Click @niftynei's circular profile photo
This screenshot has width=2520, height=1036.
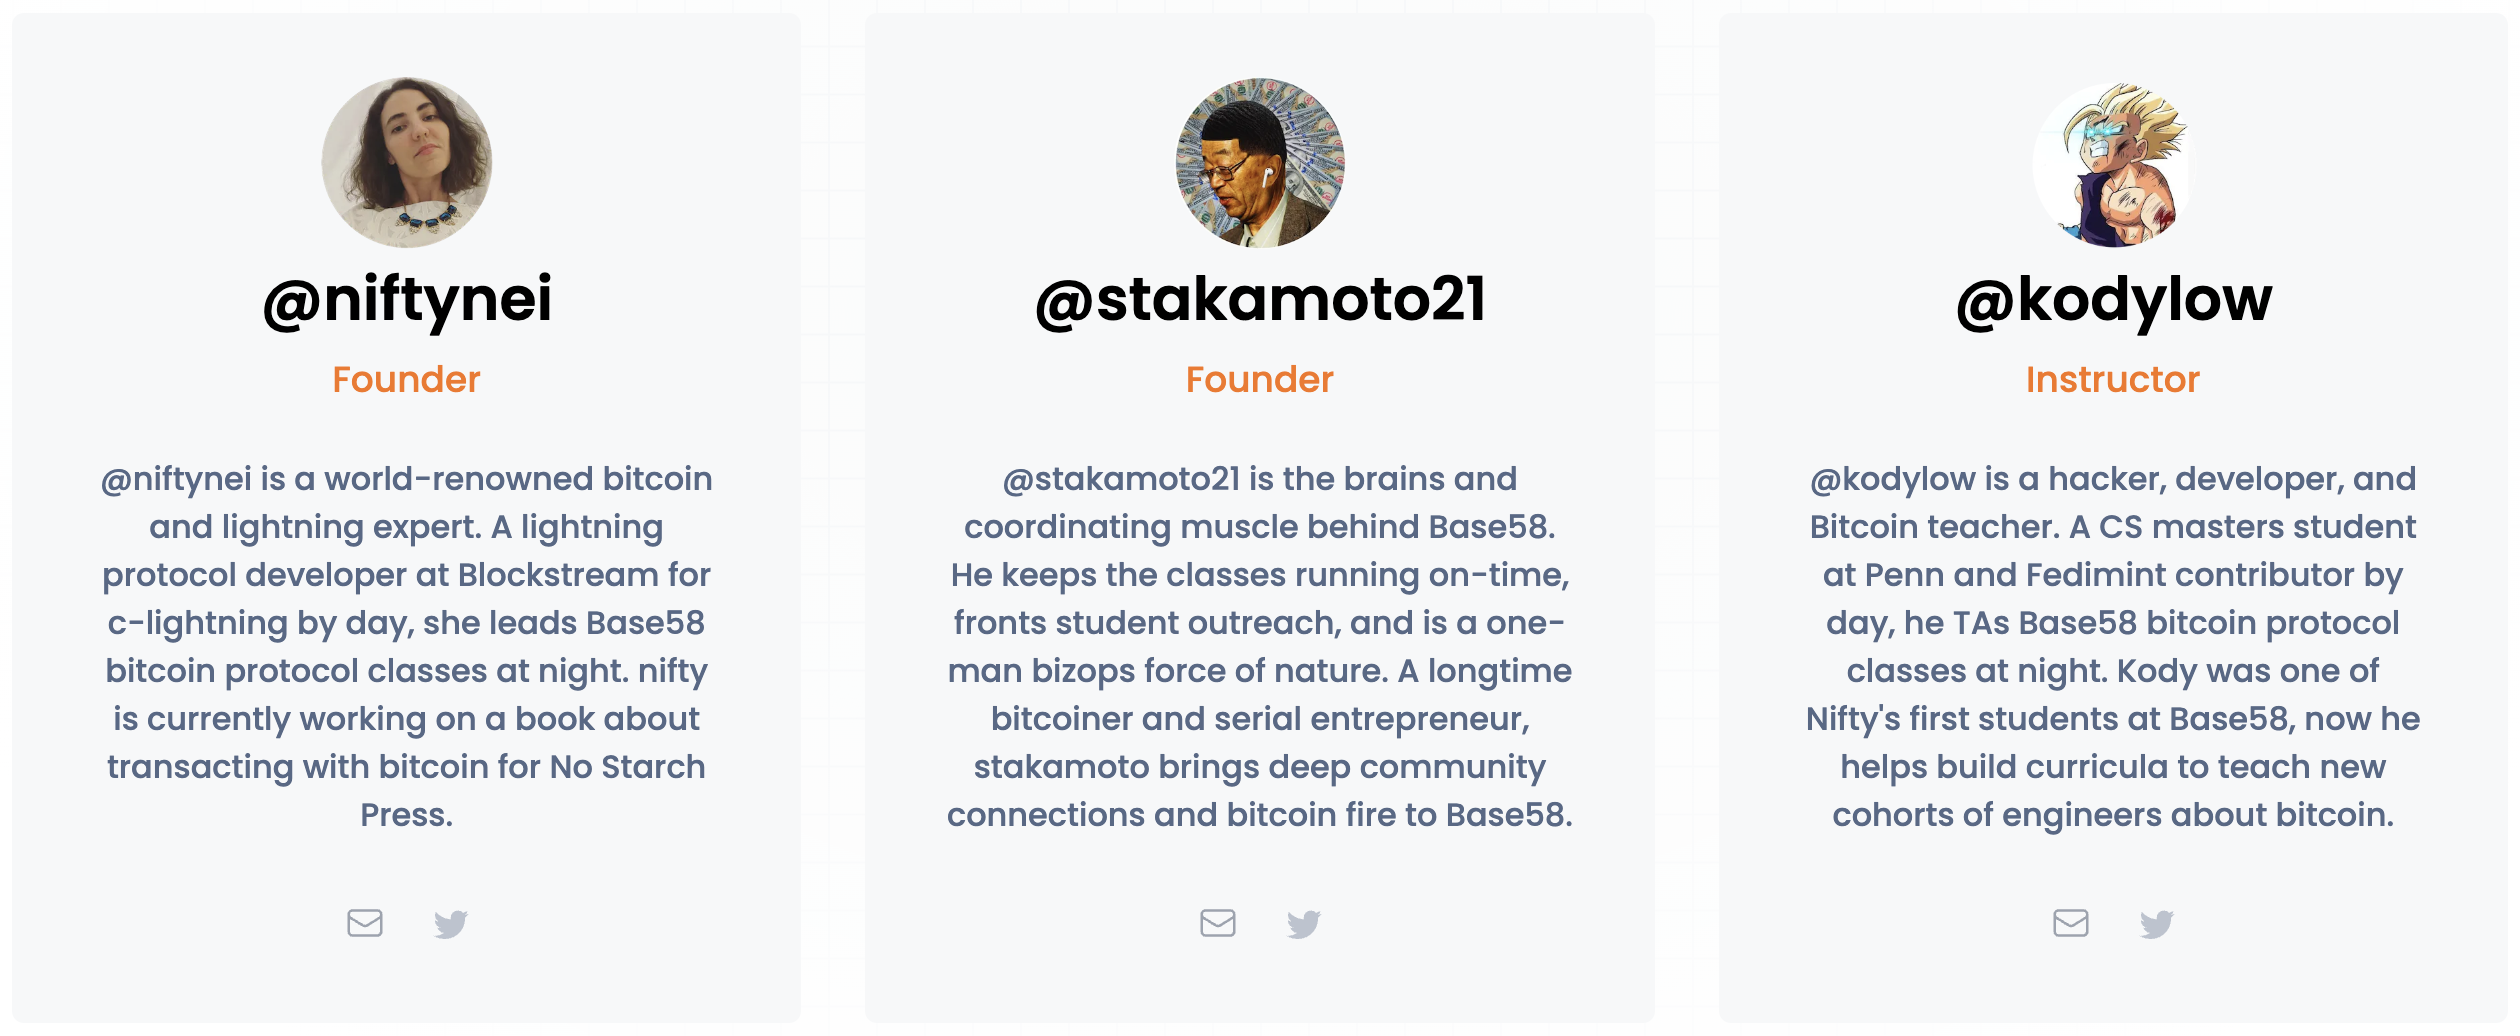(x=407, y=163)
